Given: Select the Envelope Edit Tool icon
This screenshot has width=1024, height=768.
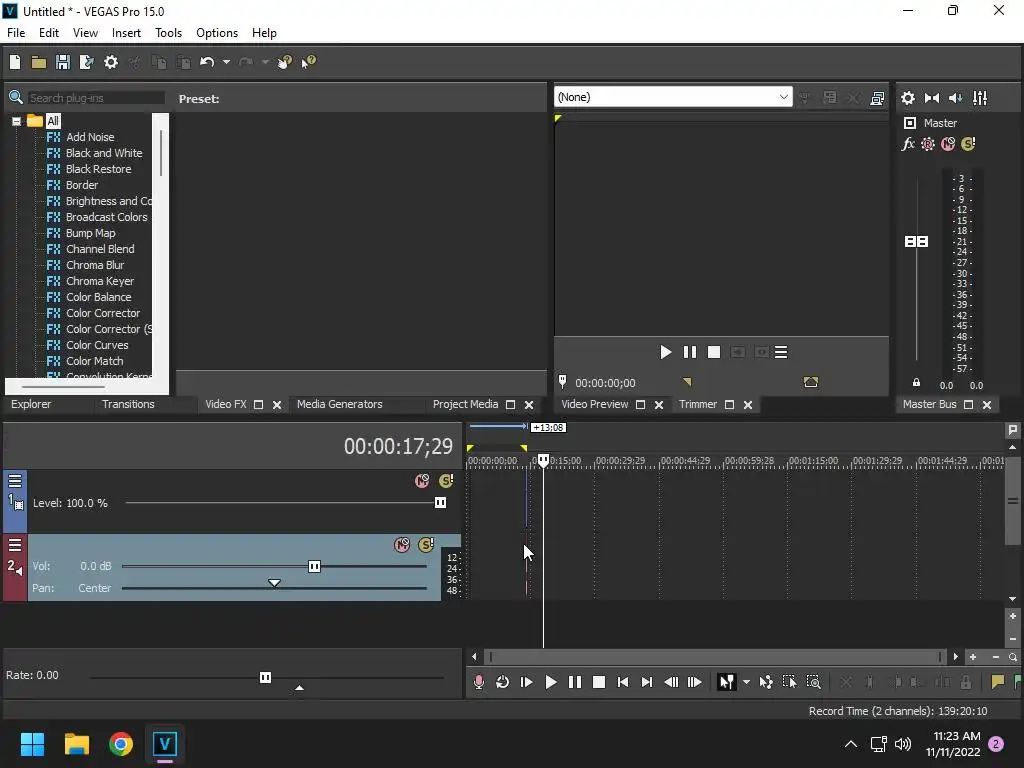Looking at the screenshot, I should 766,682.
